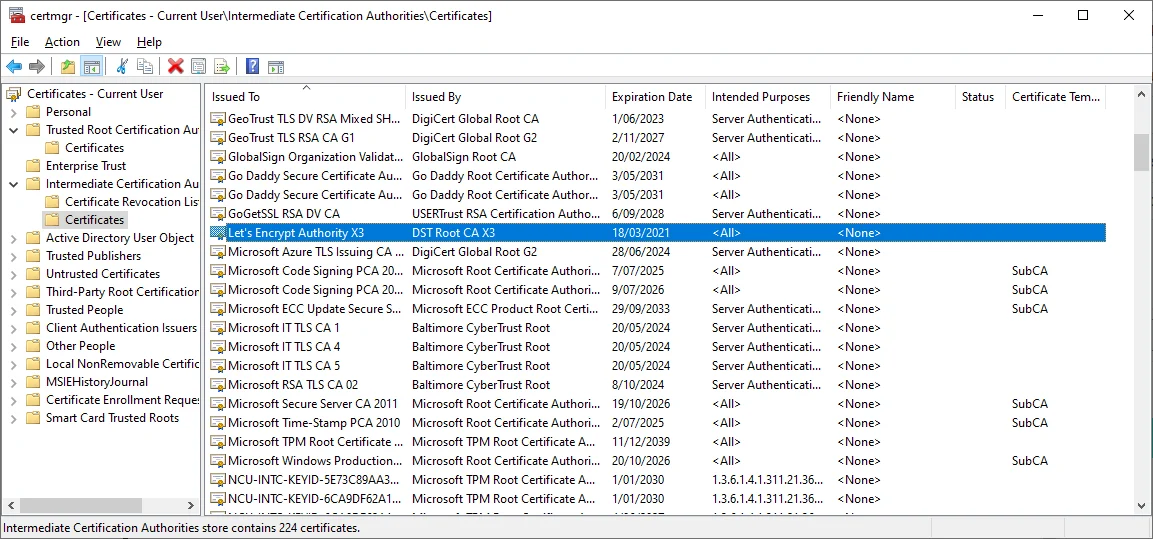Viewport: 1153px width, 539px height.
Task: Expand the Trusted Publishers tree node
Action: (14, 256)
